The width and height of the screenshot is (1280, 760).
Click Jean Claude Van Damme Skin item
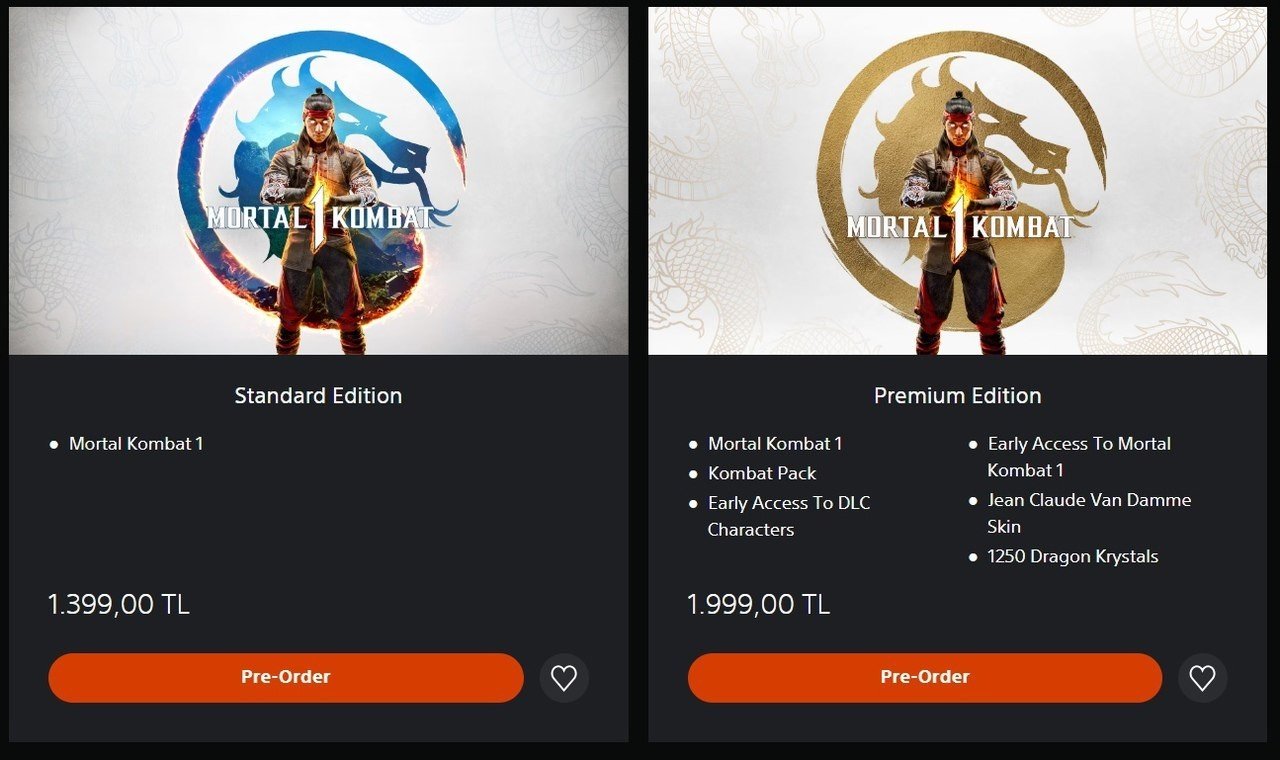coord(1089,513)
